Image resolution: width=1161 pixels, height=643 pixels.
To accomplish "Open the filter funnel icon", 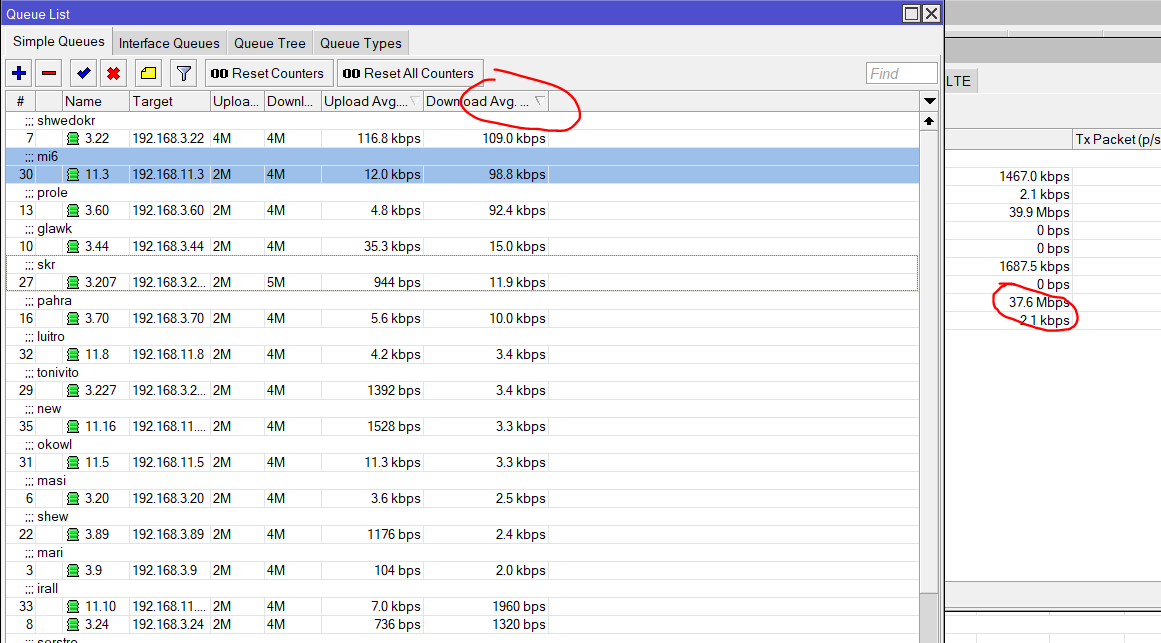I will coord(184,73).
